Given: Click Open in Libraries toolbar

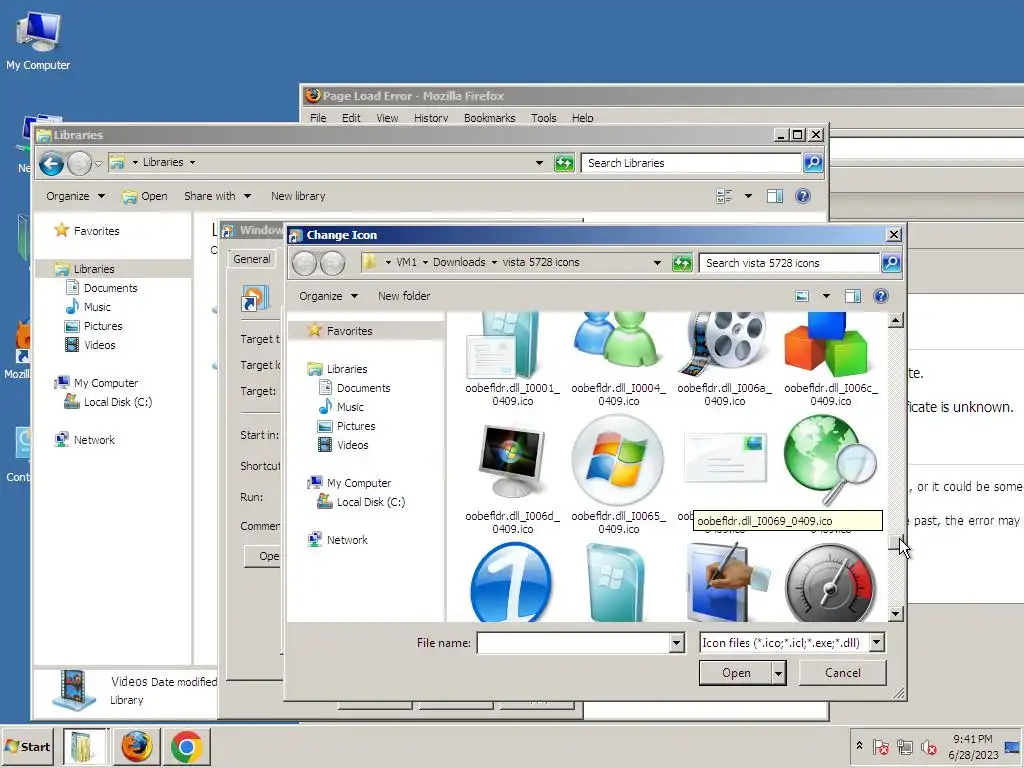Looking at the screenshot, I should coord(145,197).
